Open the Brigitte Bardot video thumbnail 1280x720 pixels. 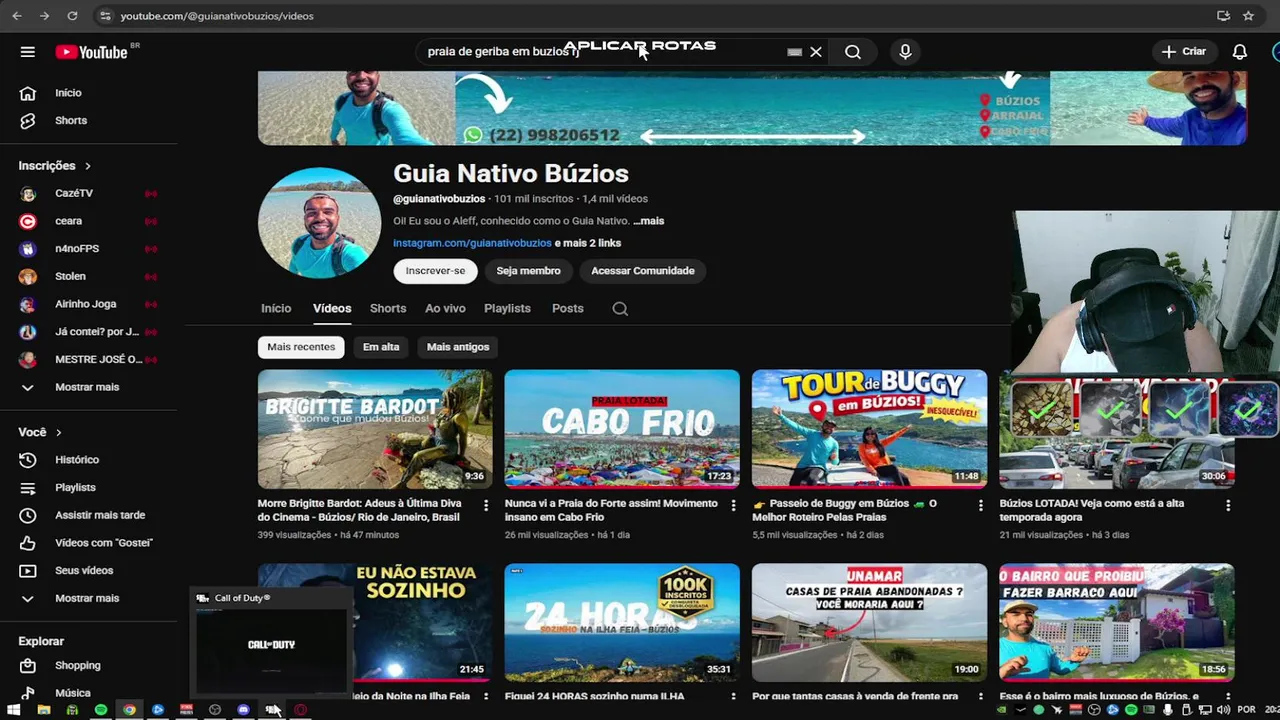pyautogui.click(x=375, y=429)
